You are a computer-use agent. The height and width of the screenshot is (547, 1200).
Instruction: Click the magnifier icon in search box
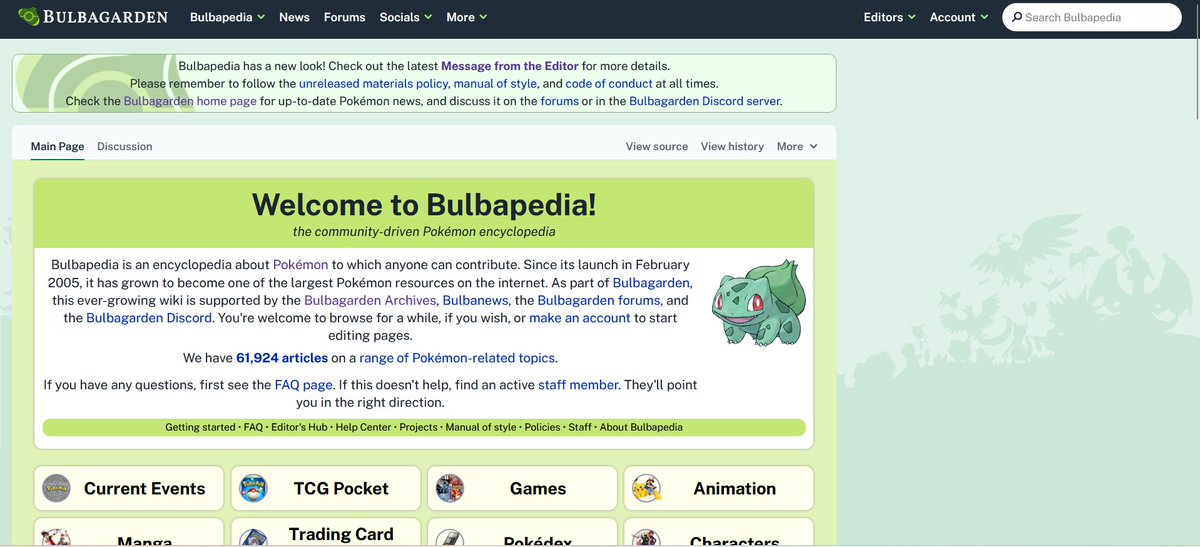click(1017, 17)
